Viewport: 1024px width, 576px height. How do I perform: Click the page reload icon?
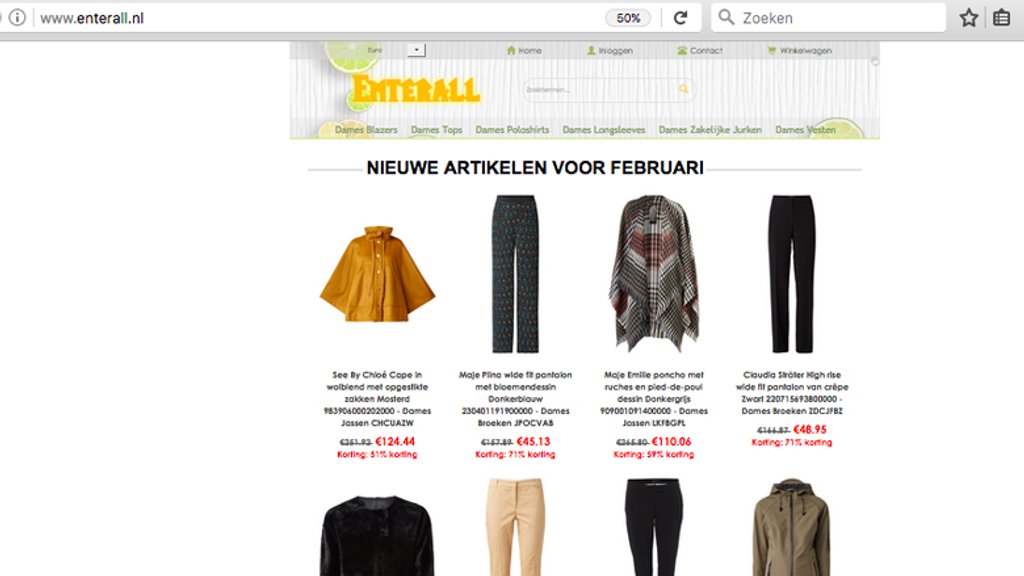pyautogui.click(x=680, y=18)
